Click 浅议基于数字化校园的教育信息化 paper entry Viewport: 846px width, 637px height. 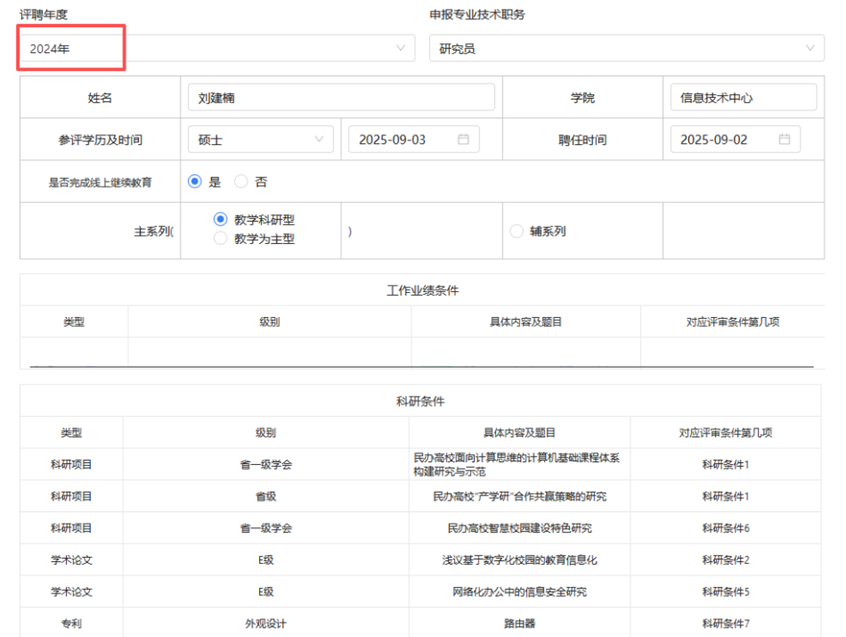tap(519, 560)
